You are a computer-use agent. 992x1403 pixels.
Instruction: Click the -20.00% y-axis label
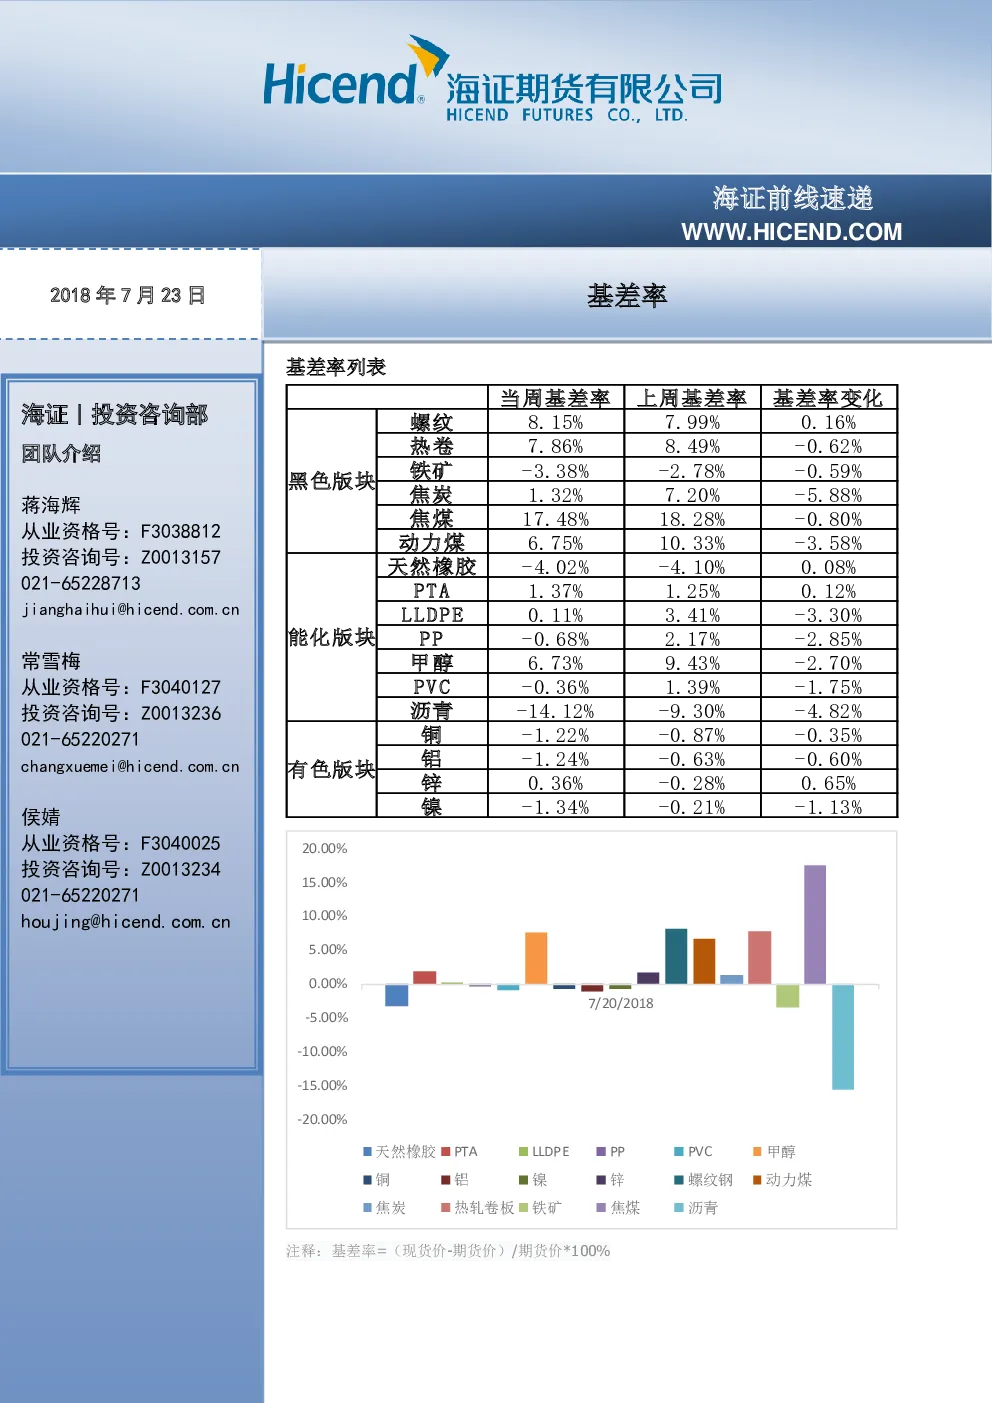[x=322, y=1119]
